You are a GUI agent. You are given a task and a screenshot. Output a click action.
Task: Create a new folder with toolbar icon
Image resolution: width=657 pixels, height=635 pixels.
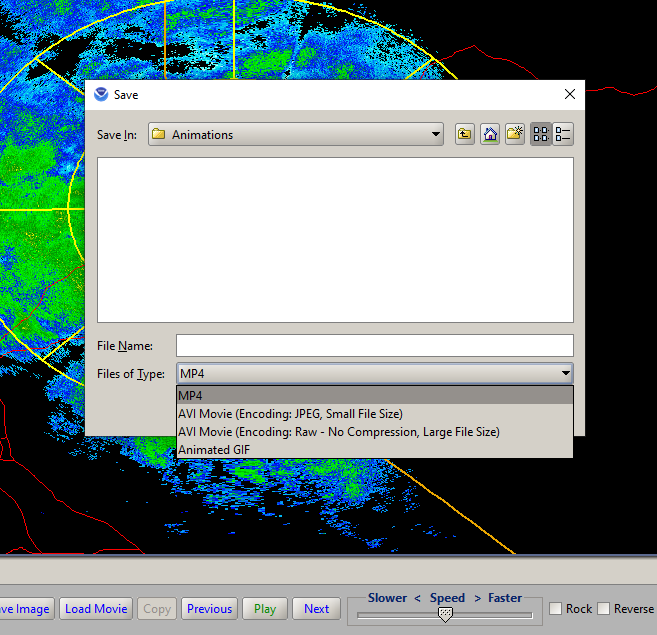(x=514, y=135)
